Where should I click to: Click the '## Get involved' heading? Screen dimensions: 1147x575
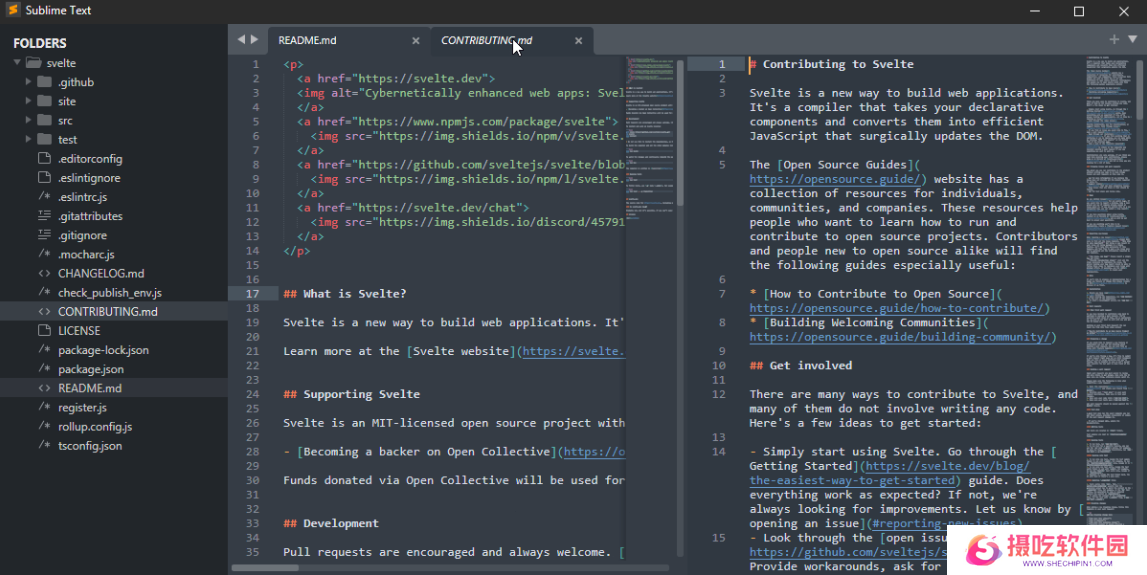pos(801,365)
